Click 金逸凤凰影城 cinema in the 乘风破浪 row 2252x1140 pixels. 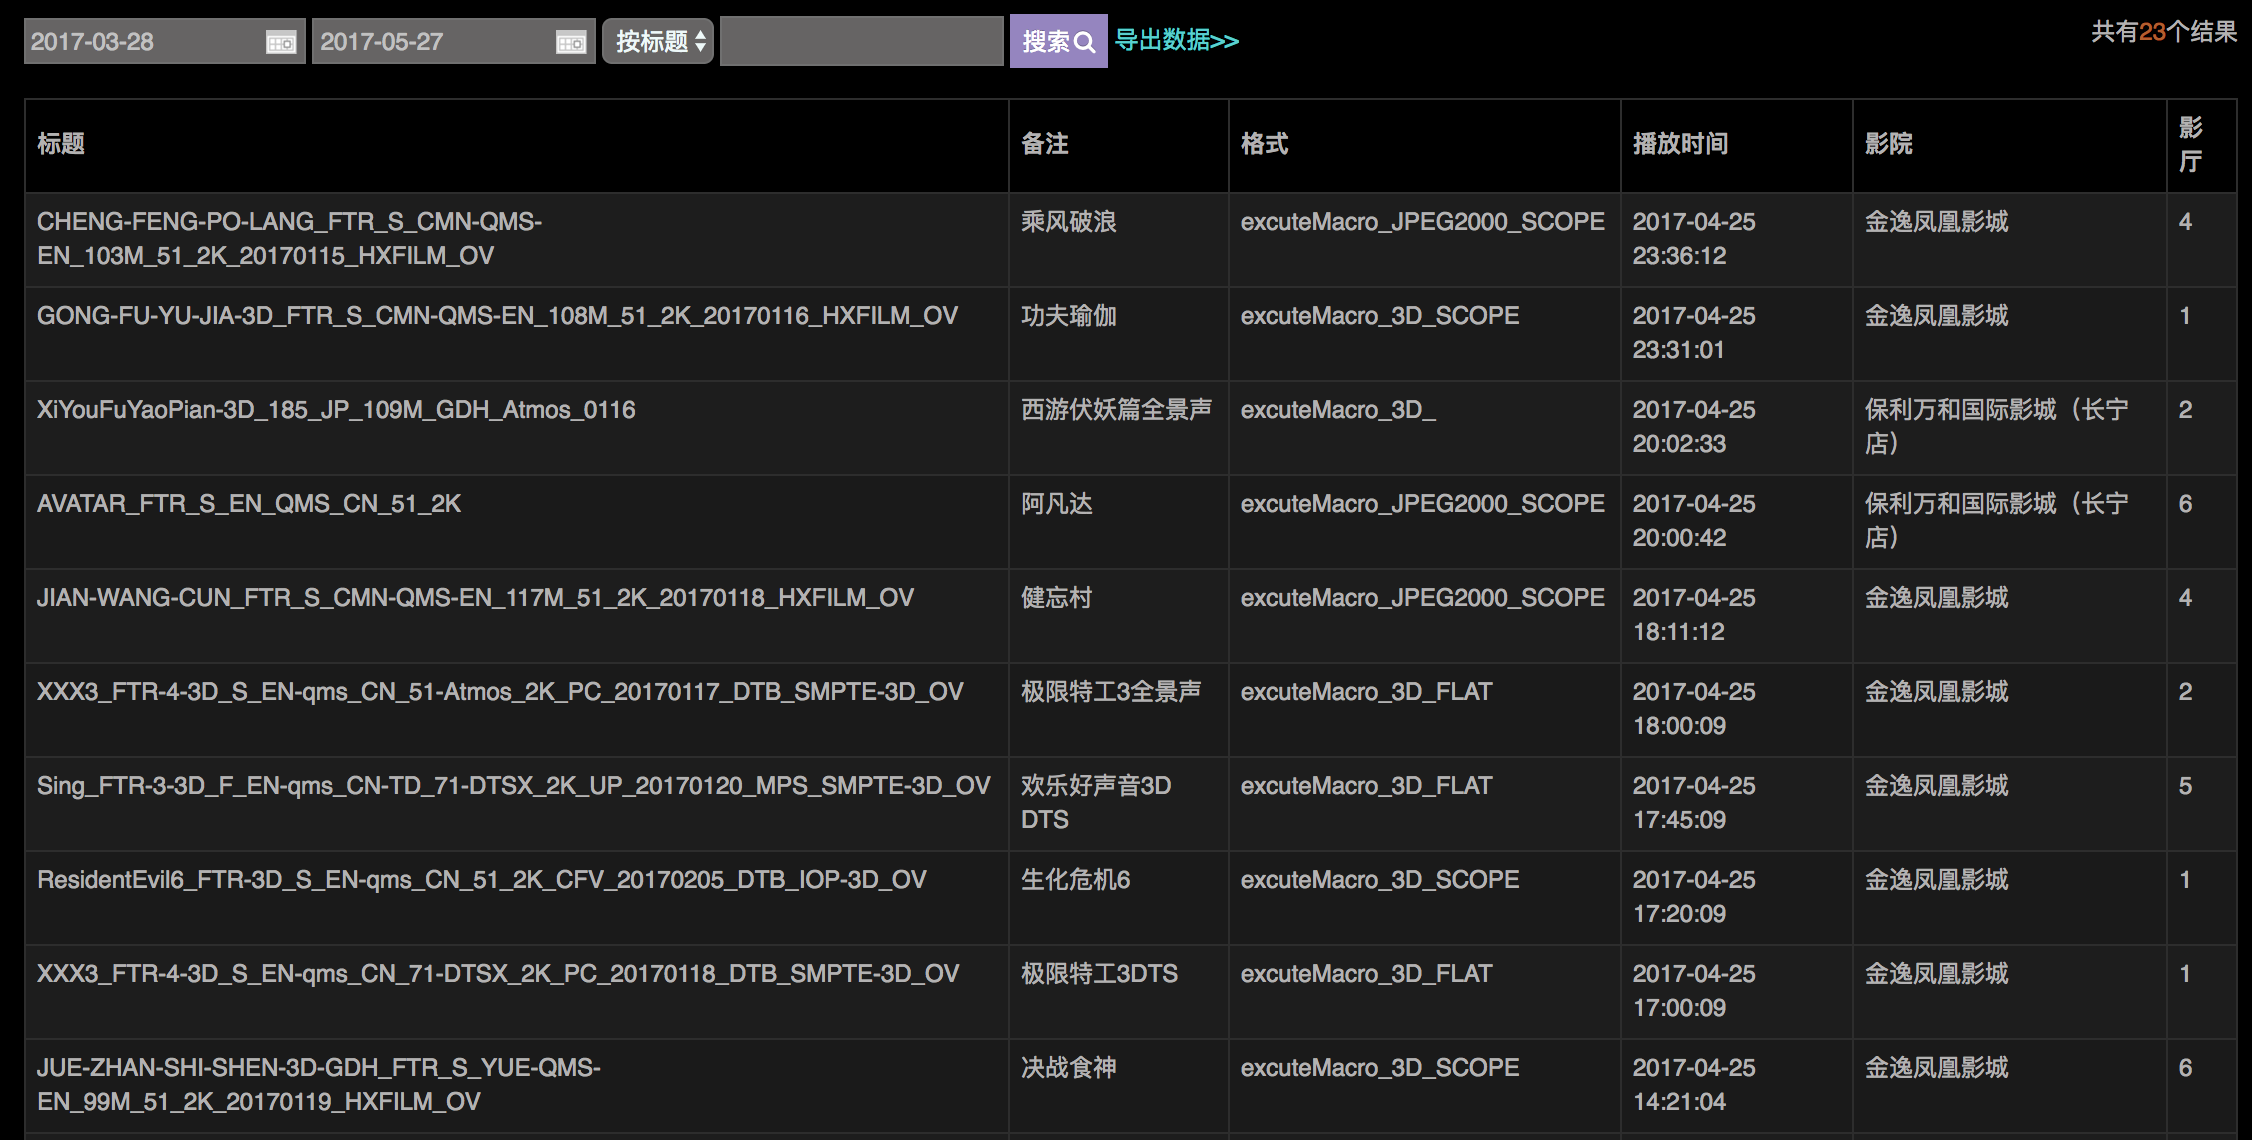[1937, 222]
